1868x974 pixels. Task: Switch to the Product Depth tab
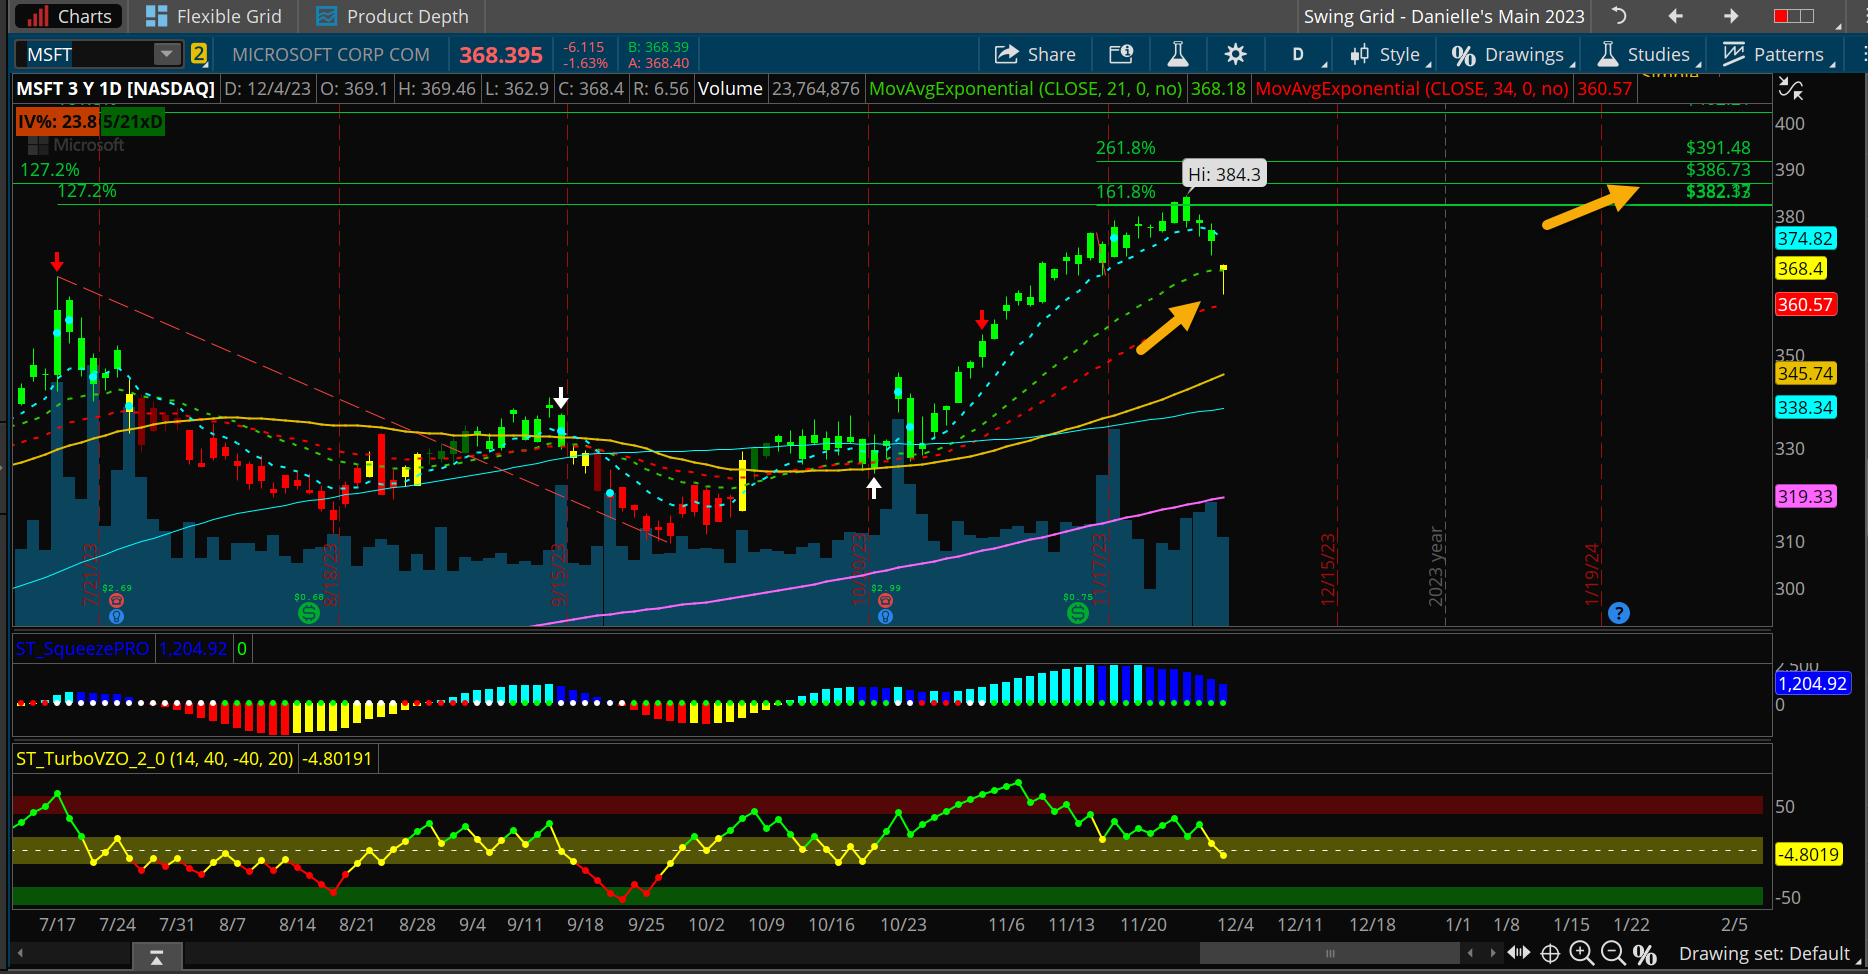[x=392, y=16]
